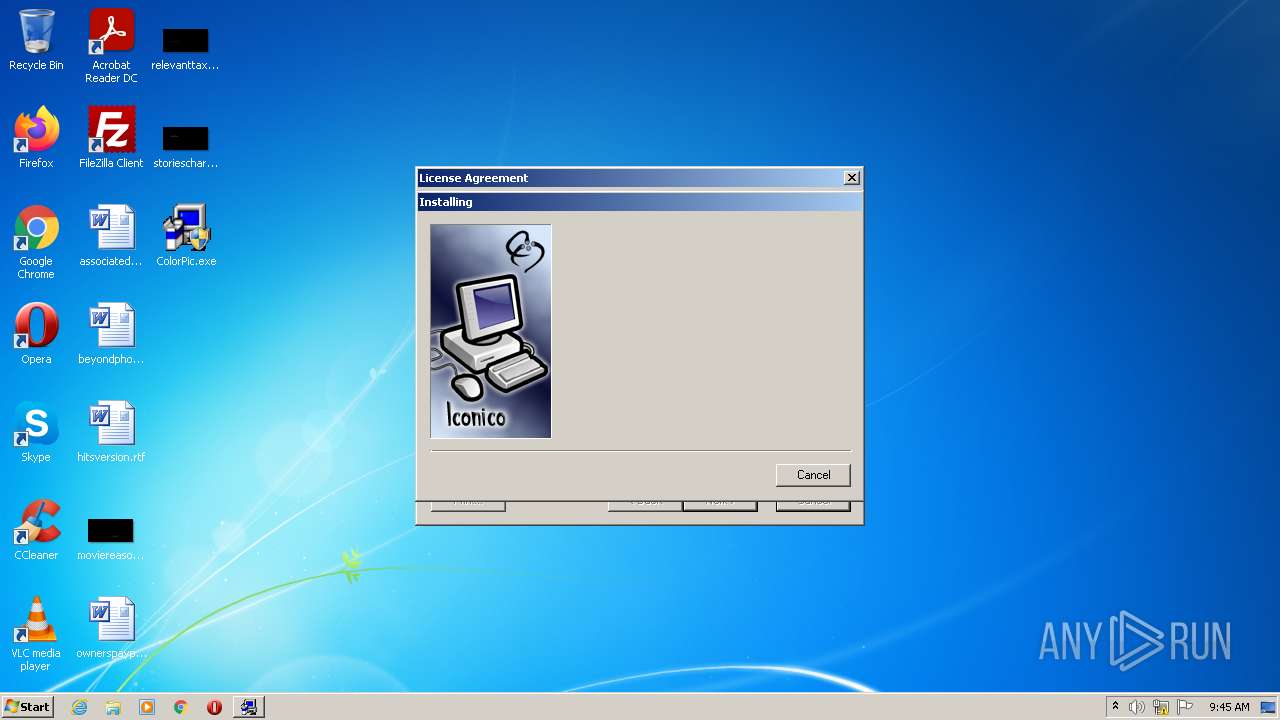Image resolution: width=1280 pixels, height=720 pixels.
Task: Switch to the installer taskbar item
Action: click(248, 707)
